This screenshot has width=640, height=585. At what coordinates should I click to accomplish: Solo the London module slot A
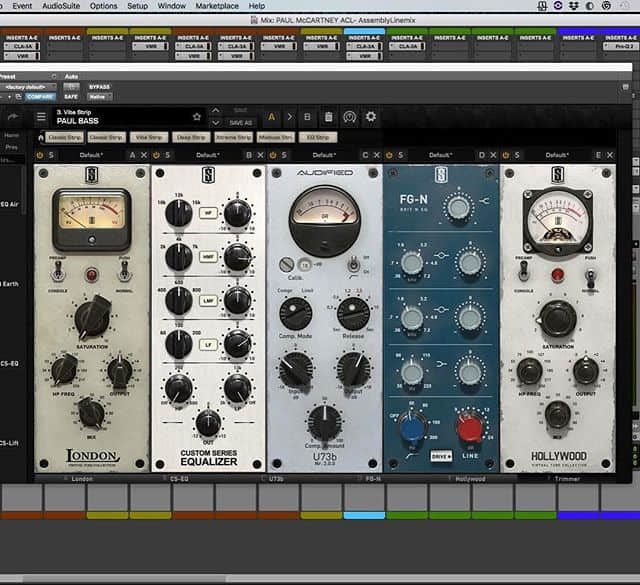(x=51, y=155)
